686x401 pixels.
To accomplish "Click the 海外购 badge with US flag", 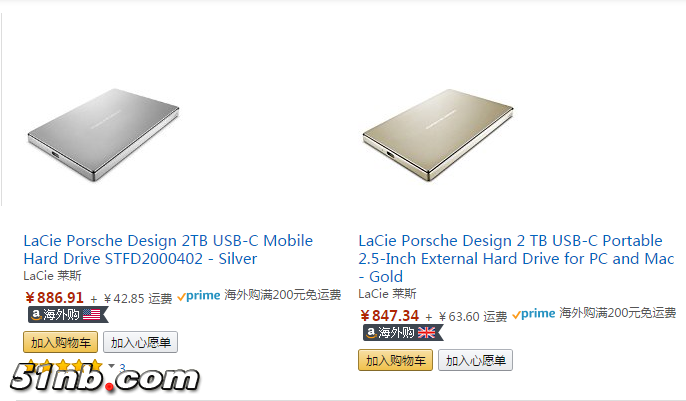I will (68, 314).
